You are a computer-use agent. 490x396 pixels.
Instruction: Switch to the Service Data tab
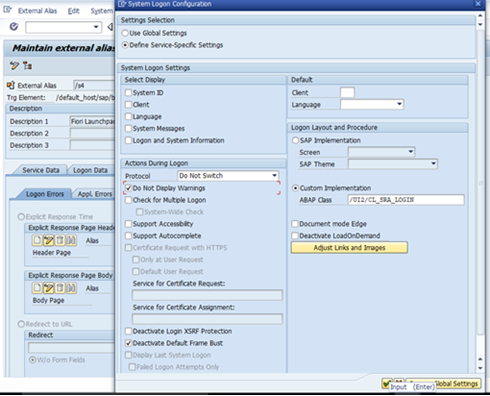coord(41,170)
